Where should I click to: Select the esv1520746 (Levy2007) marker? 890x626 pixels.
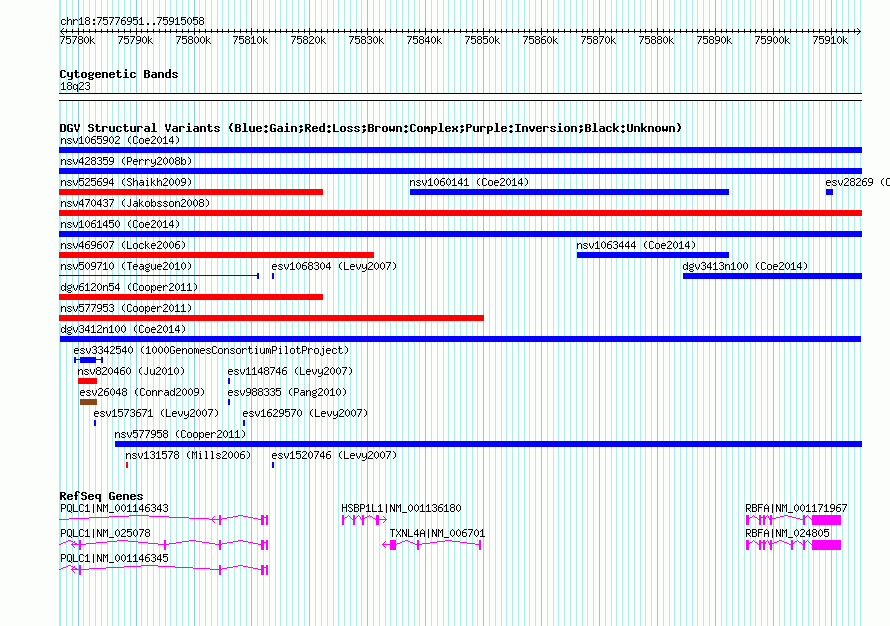tap(273, 465)
